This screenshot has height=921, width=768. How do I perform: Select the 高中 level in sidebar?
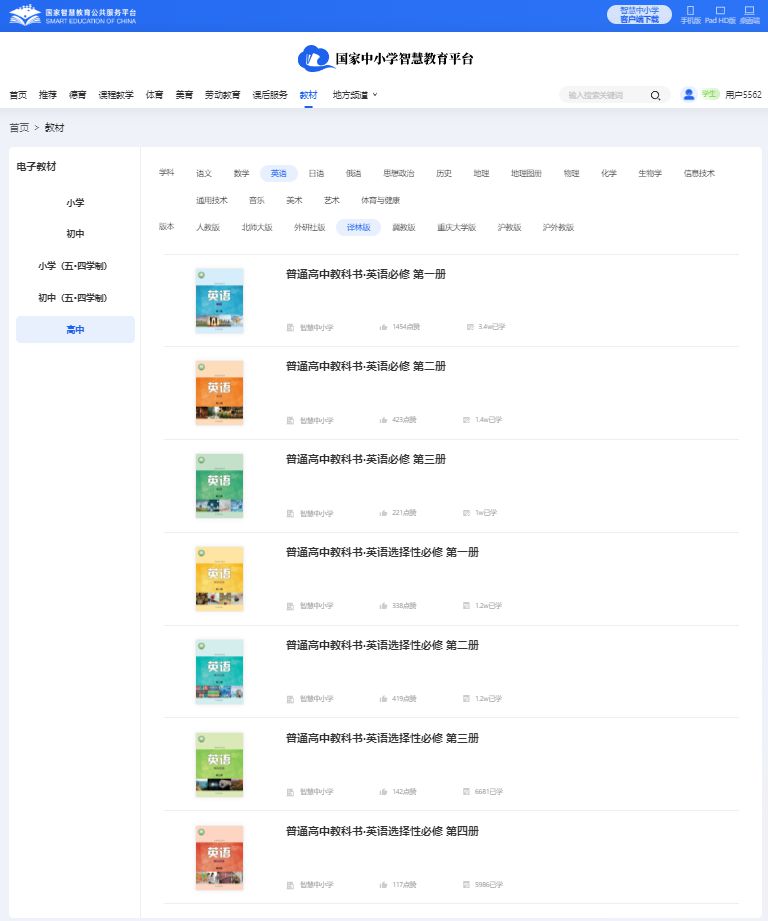75,330
